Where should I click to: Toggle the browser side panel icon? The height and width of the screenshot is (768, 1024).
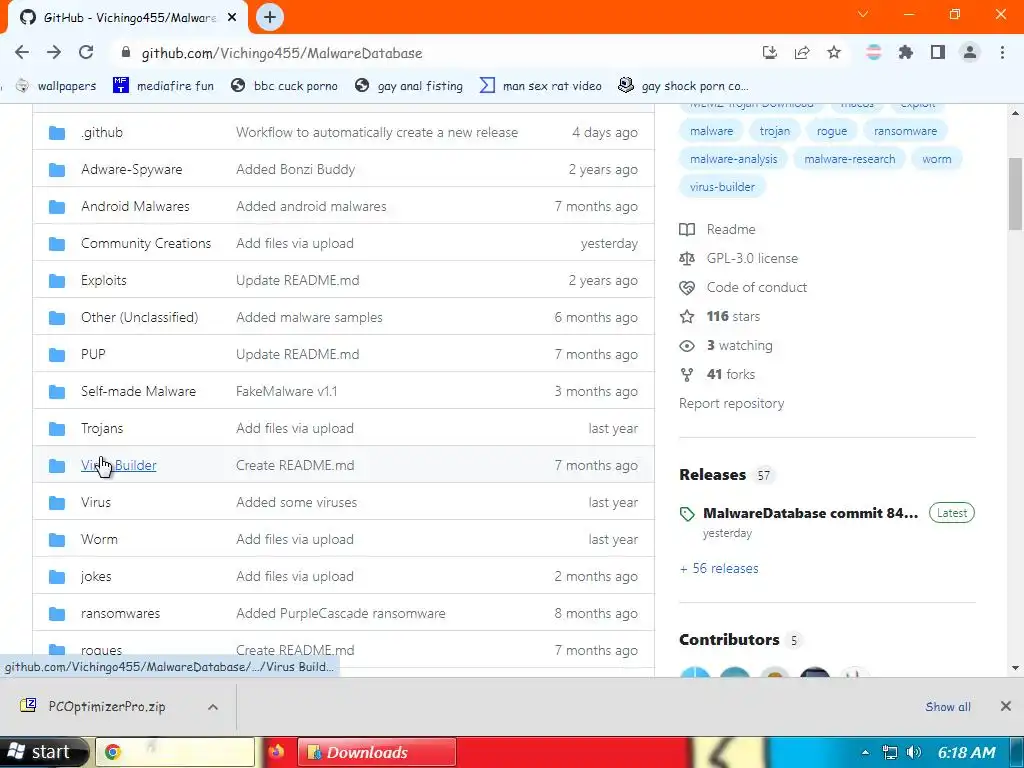(938, 52)
